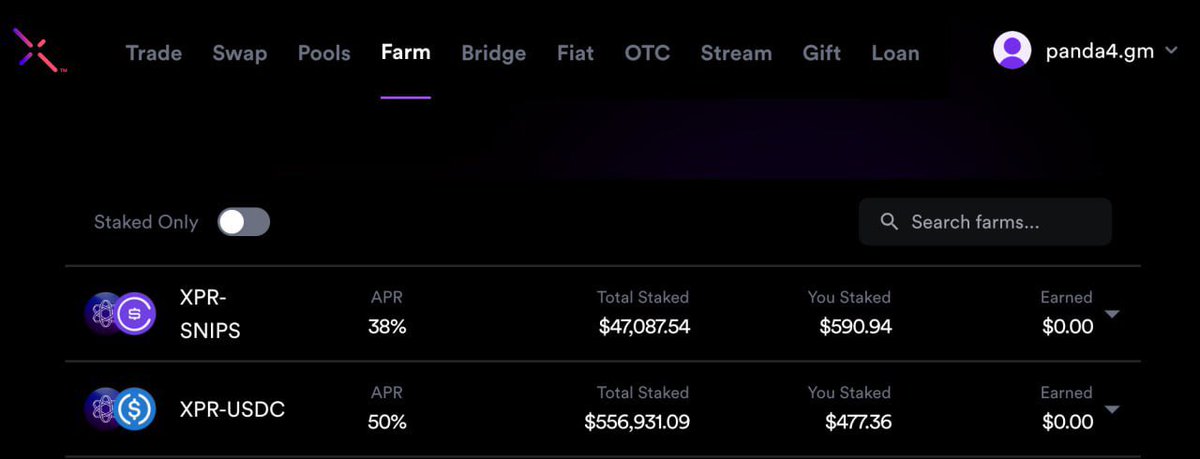
Task: Open the Trade tab
Action: pyautogui.click(x=153, y=53)
